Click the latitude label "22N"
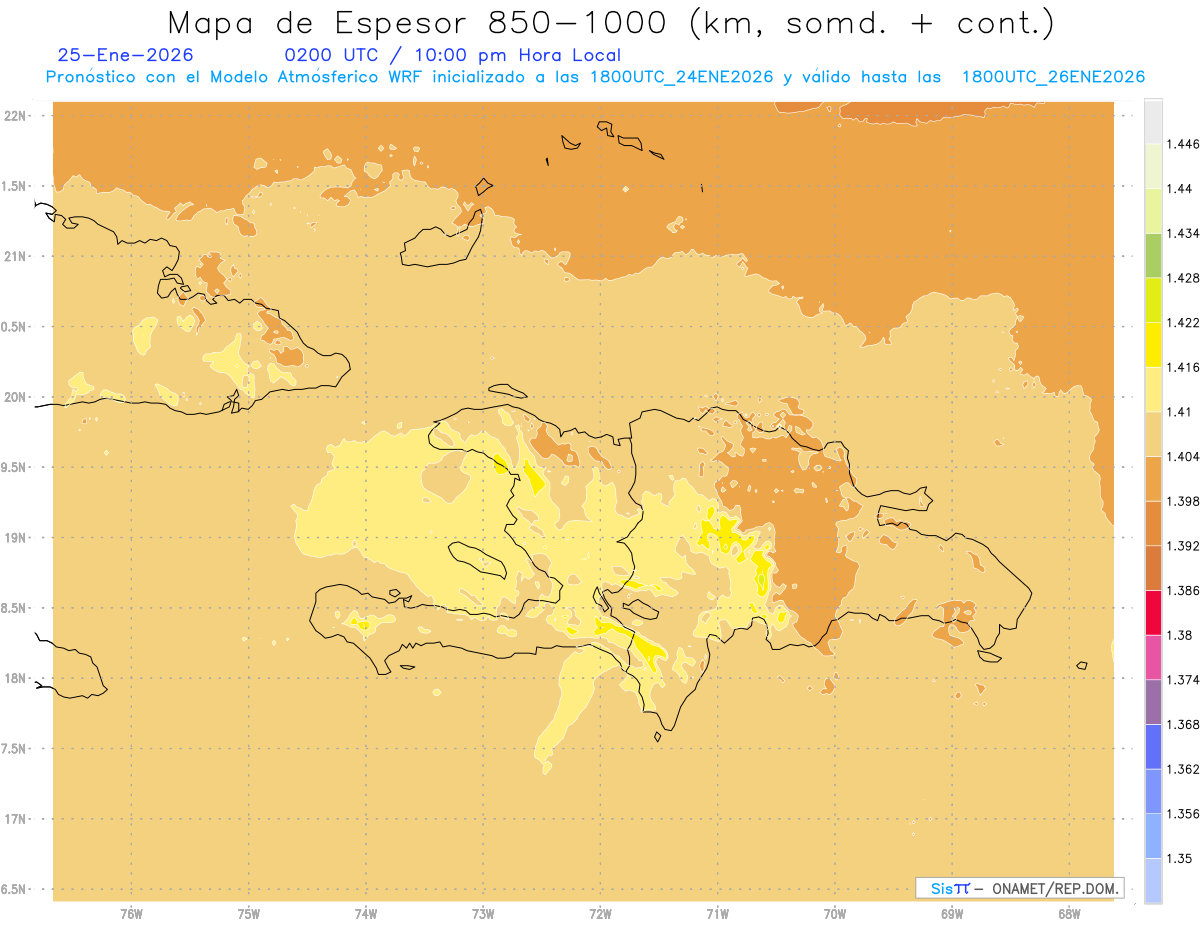The image size is (1200, 927). (16, 116)
